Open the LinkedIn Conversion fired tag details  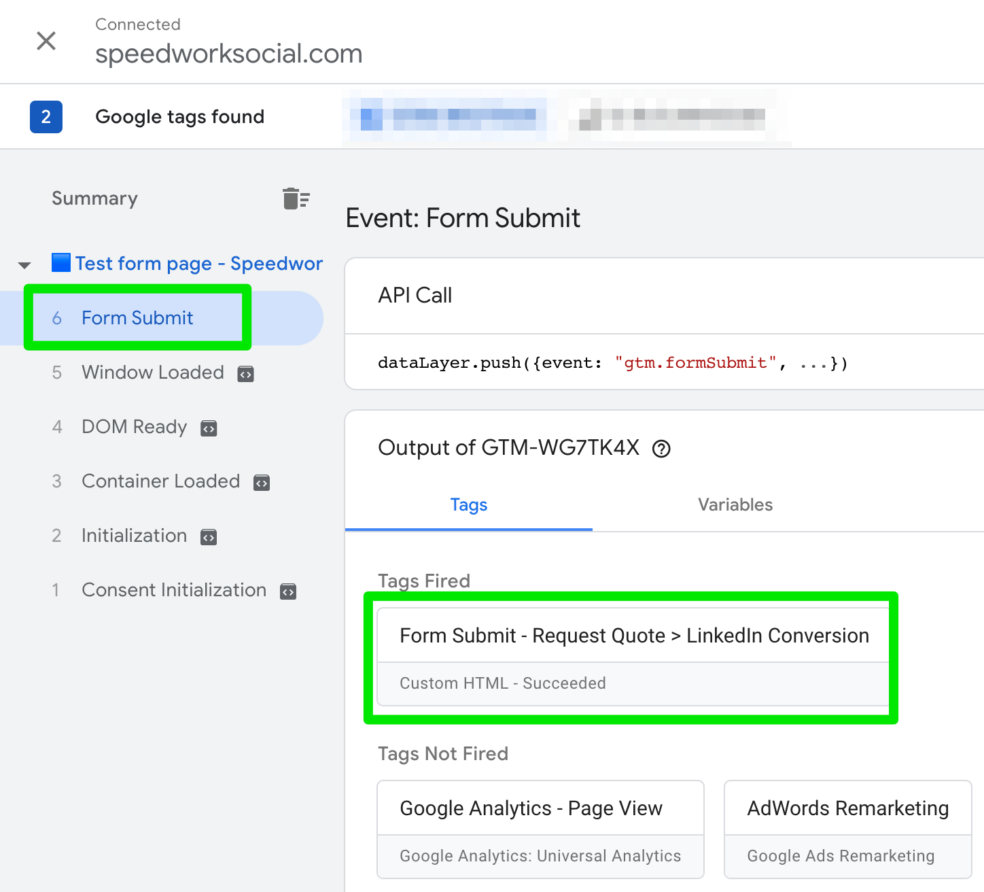(x=632, y=636)
